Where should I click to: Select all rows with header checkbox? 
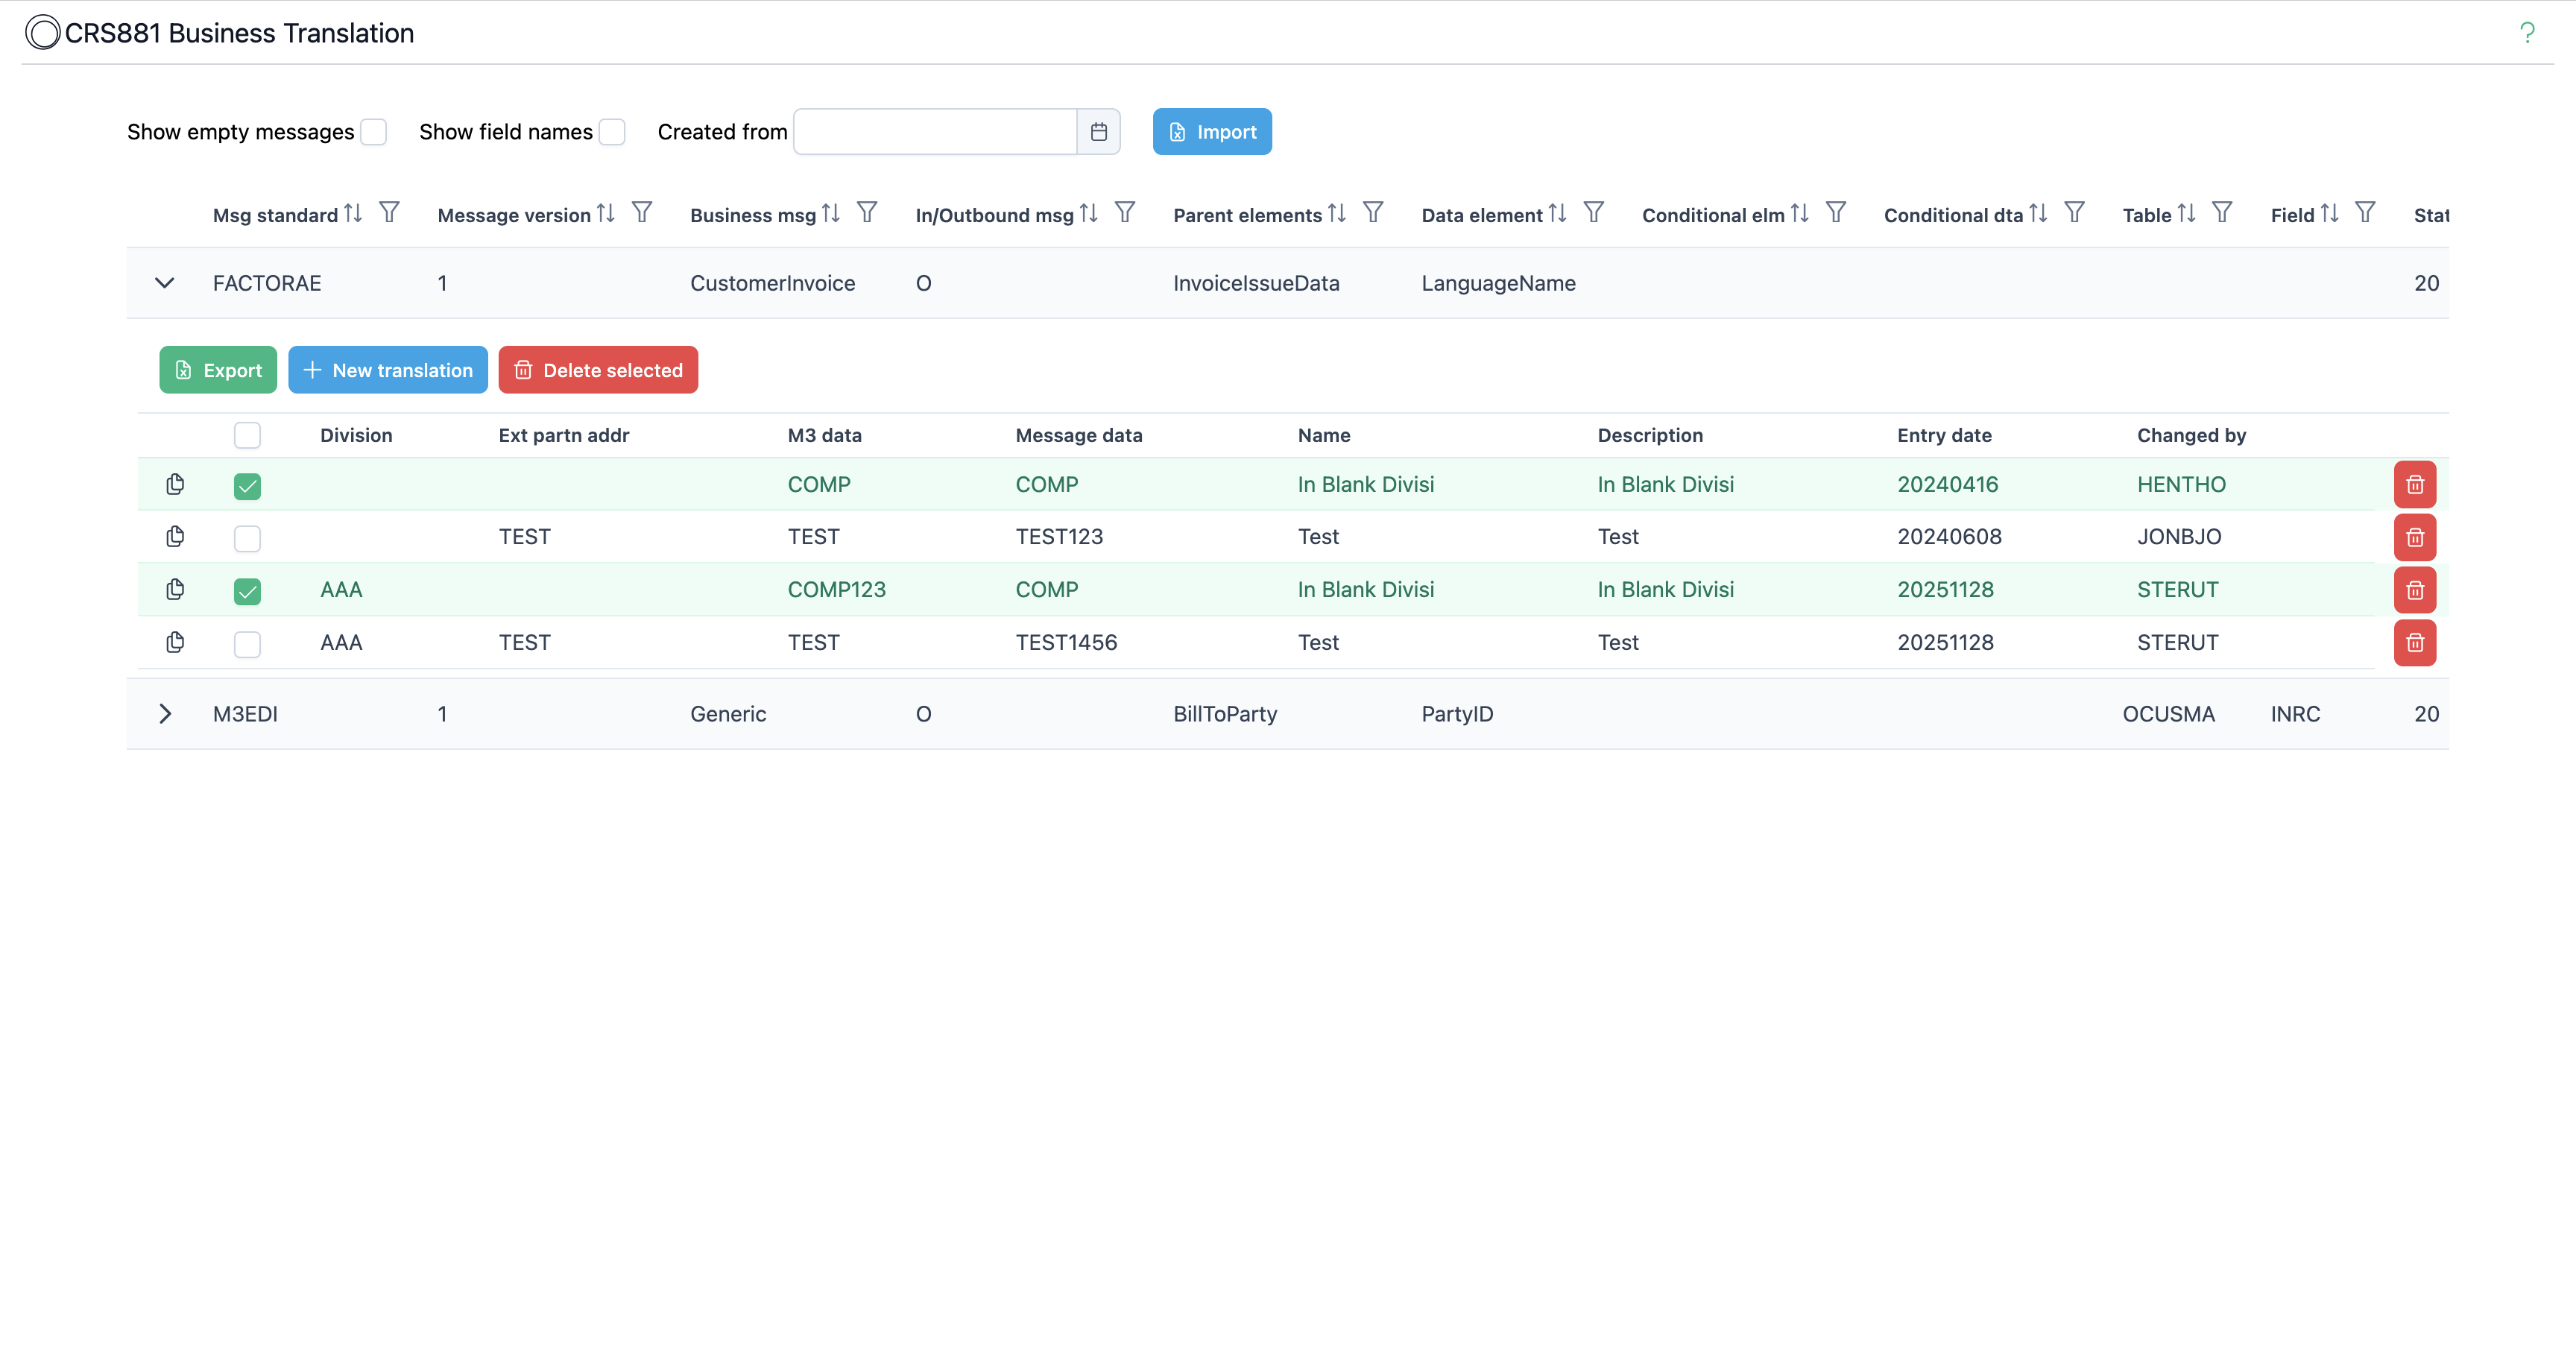click(x=247, y=435)
